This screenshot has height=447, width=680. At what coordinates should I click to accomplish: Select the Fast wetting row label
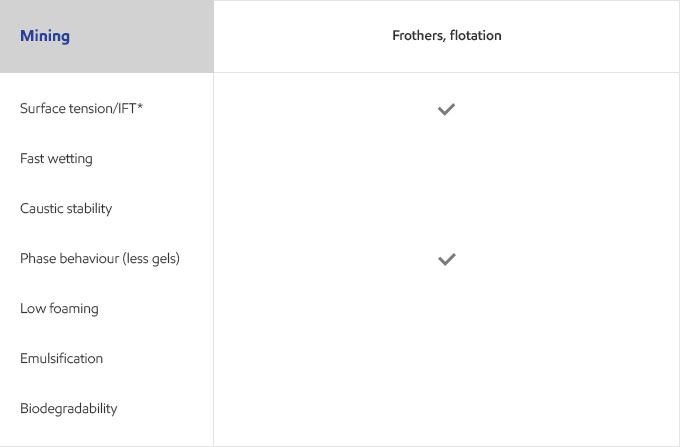pos(56,159)
